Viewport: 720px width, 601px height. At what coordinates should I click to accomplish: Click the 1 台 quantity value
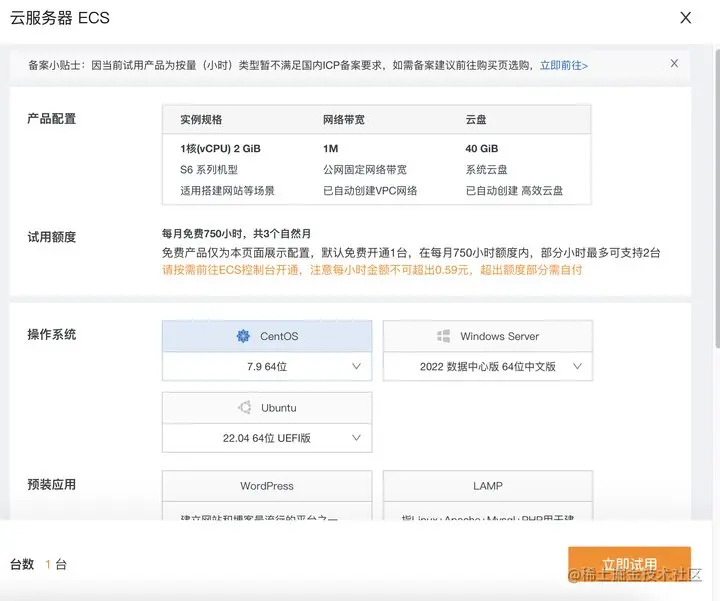pos(56,564)
